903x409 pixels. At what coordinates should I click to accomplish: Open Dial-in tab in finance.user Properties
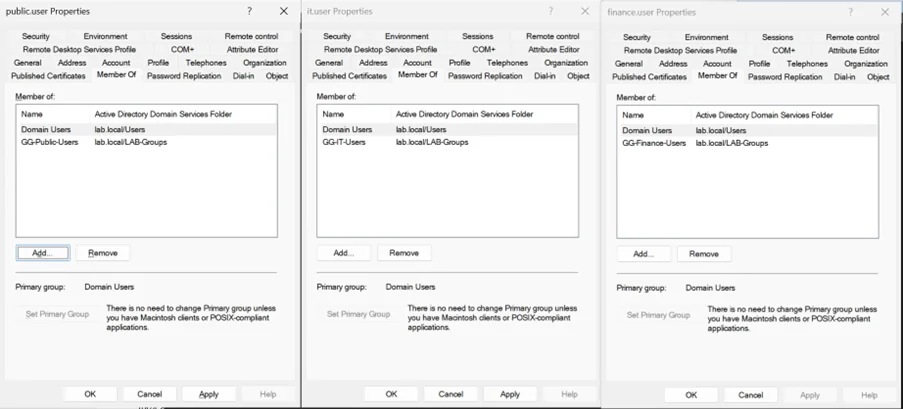pos(845,77)
